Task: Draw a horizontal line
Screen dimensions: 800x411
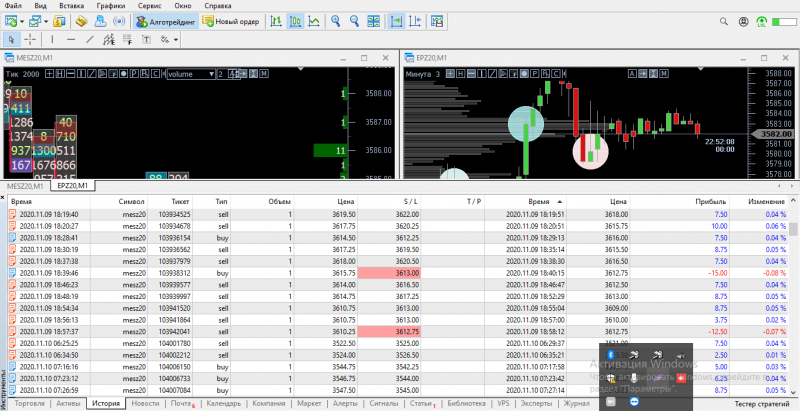Action: pyautogui.click(x=71, y=39)
